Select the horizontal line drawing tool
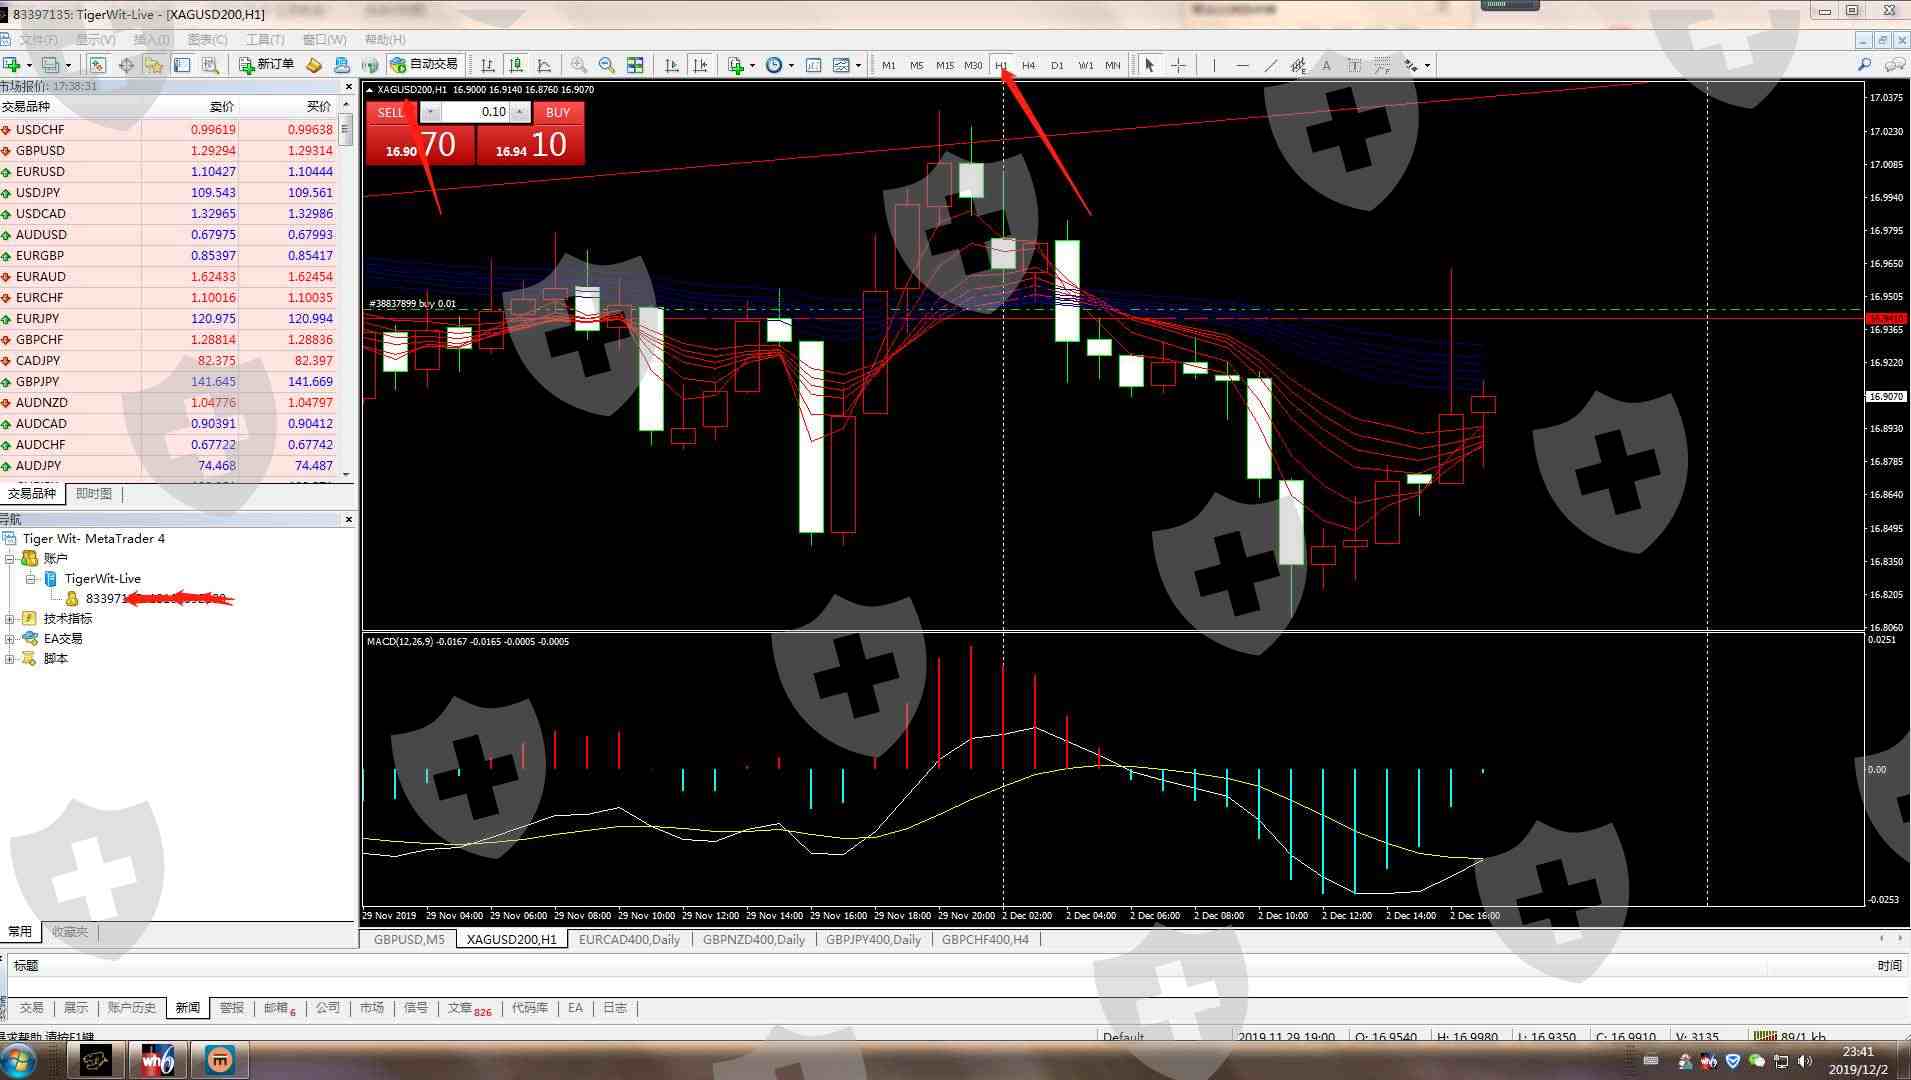This screenshot has width=1911, height=1080. 1242,65
